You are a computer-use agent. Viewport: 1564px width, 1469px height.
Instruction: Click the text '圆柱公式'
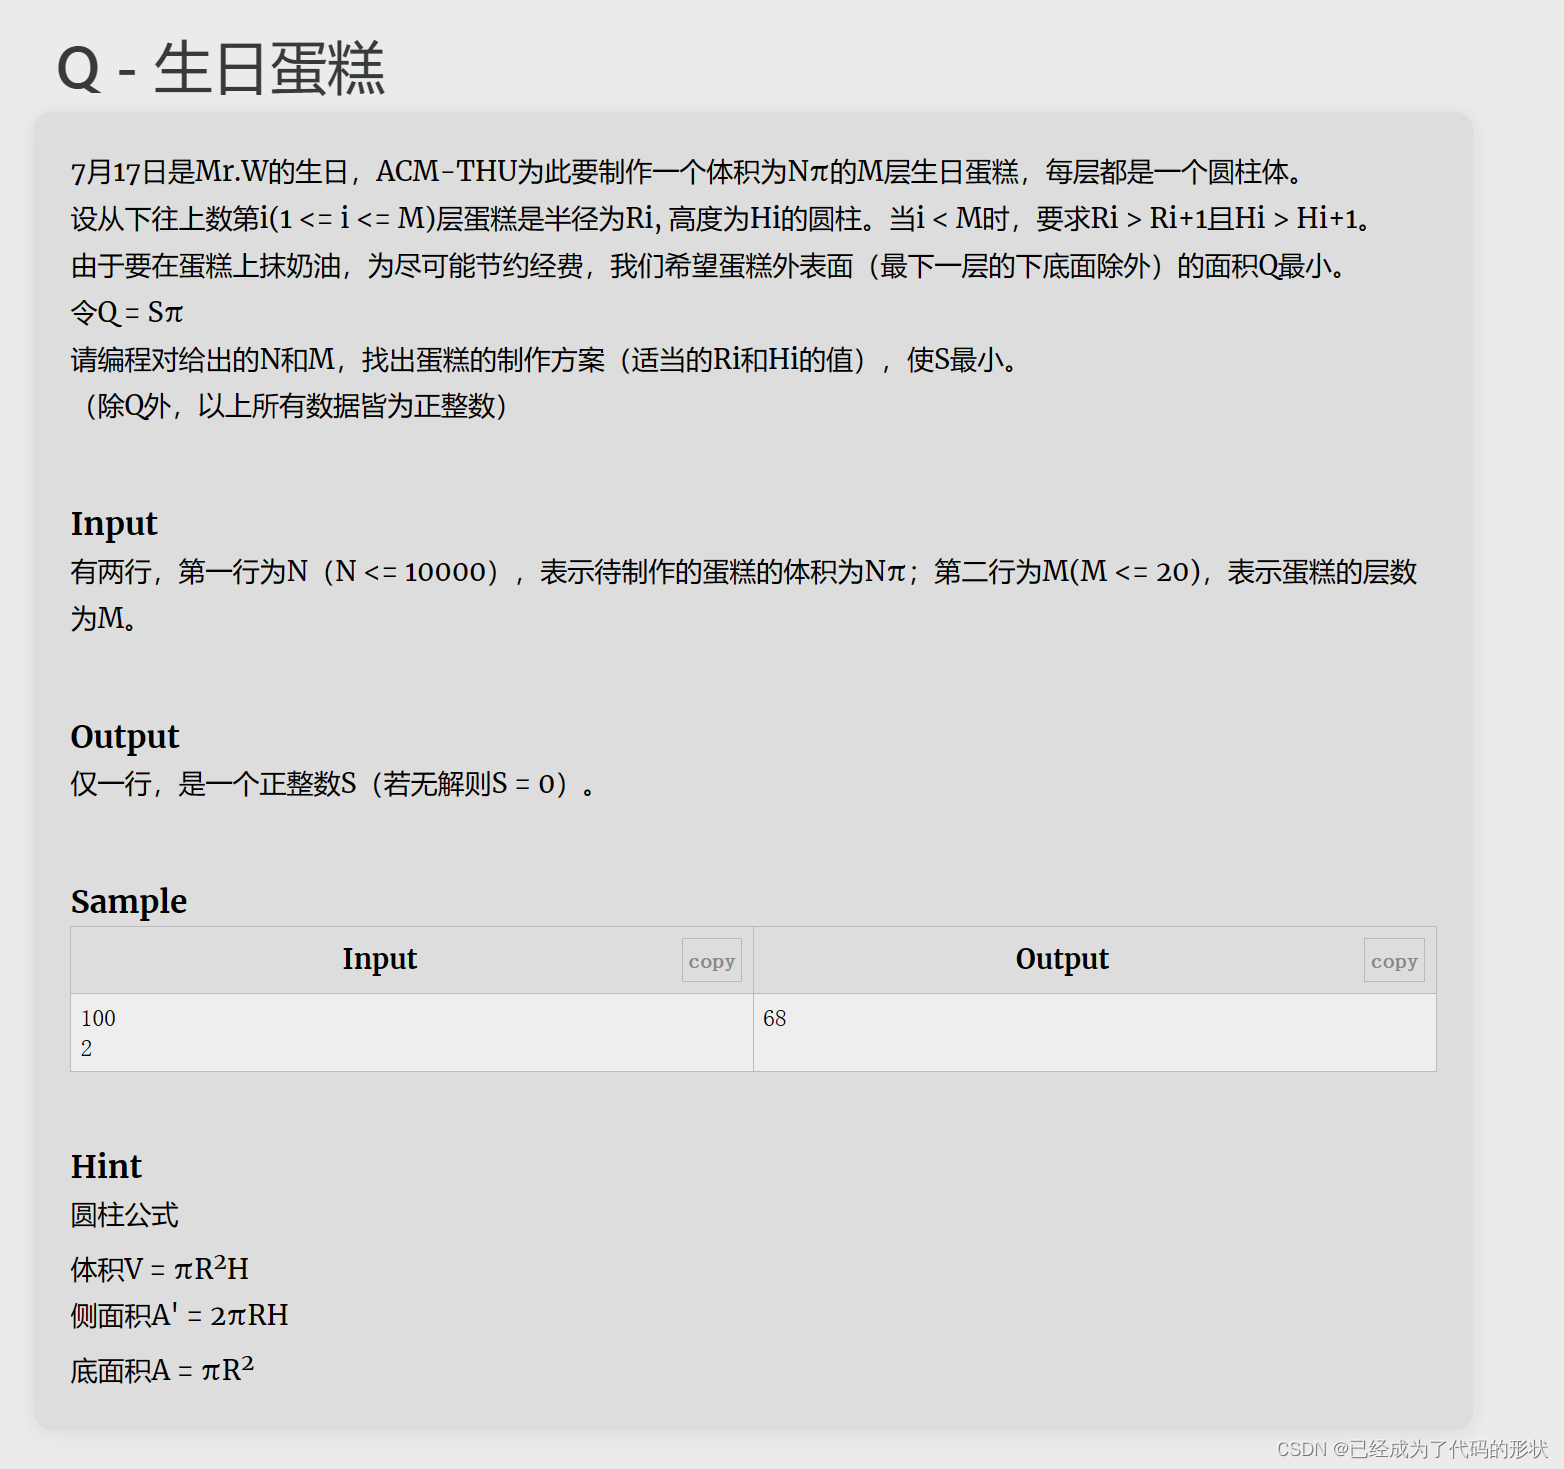pyautogui.click(x=124, y=1215)
